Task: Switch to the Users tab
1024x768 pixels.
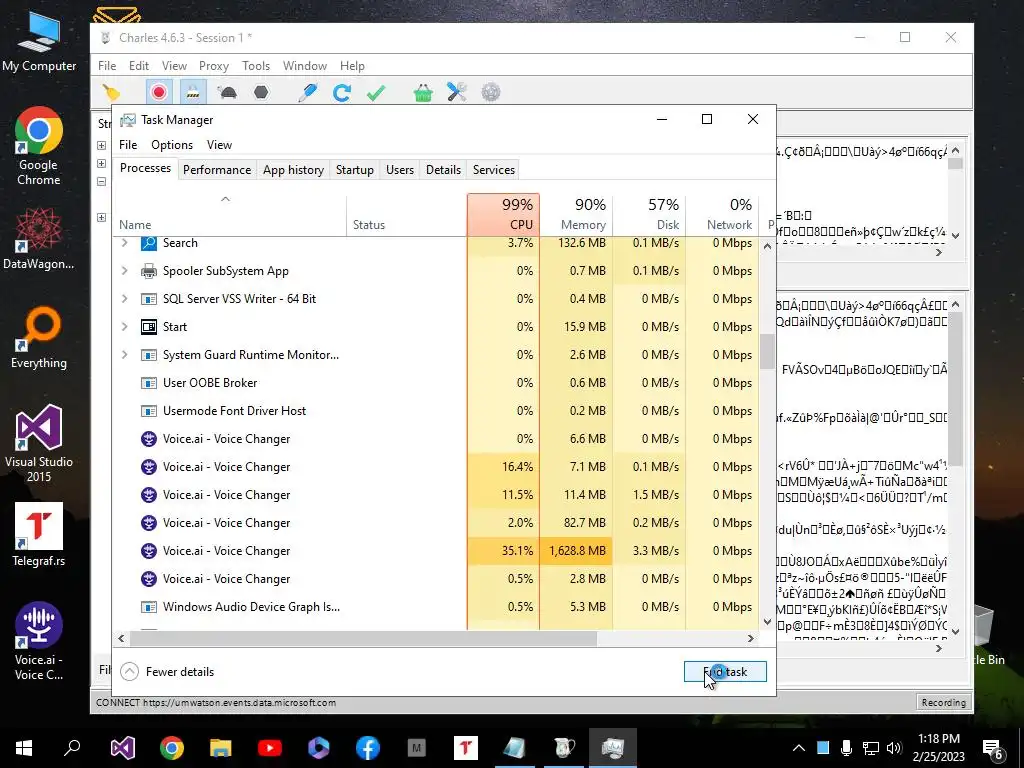Action: pos(400,170)
